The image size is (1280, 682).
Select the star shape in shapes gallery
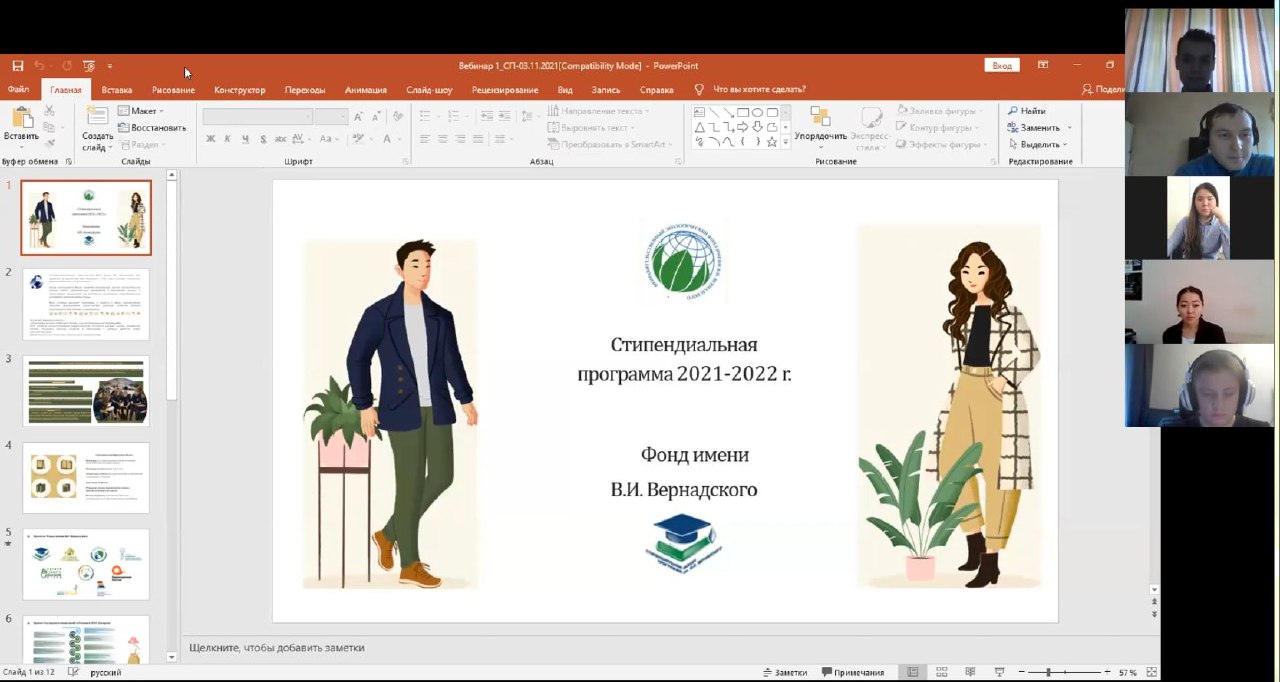[x=772, y=141]
